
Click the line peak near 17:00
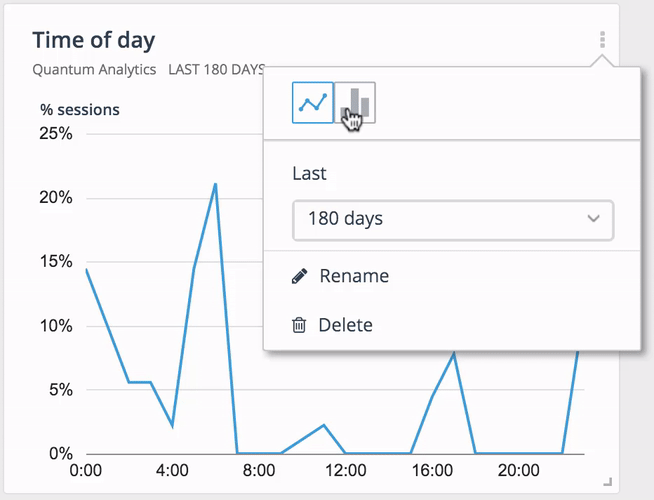coord(454,354)
